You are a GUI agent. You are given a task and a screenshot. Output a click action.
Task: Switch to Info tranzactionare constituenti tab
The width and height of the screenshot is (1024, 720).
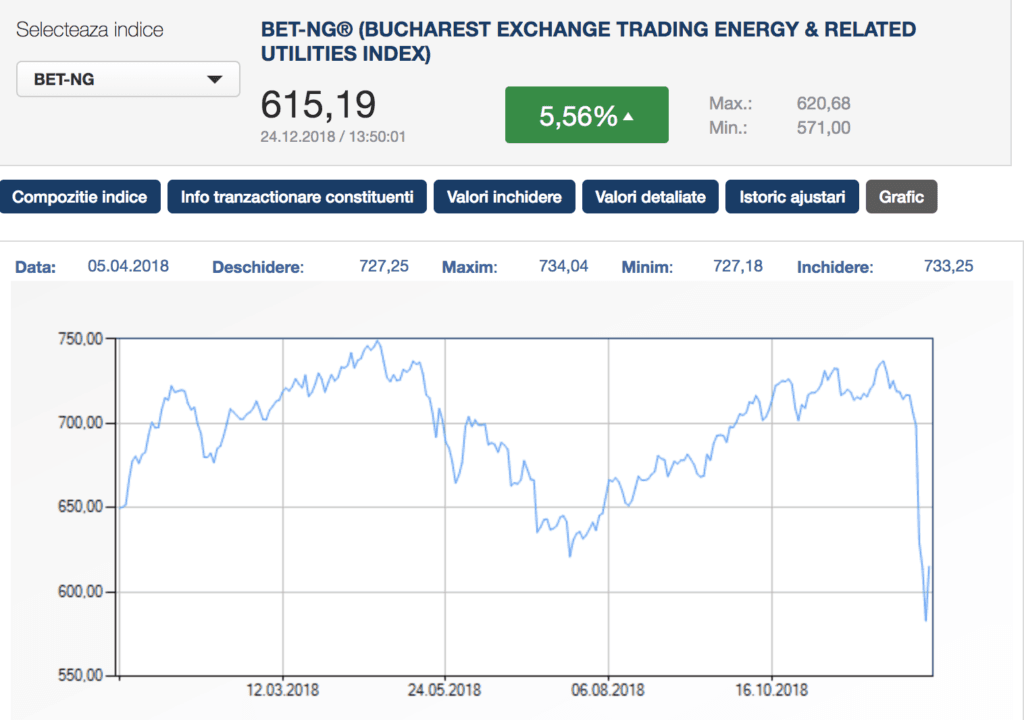pyautogui.click(x=297, y=197)
